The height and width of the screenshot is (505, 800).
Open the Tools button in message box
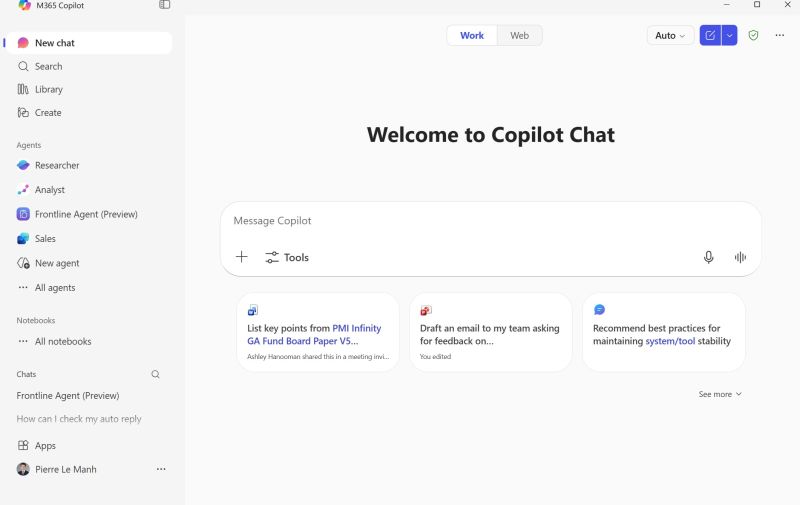click(x=287, y=257)
